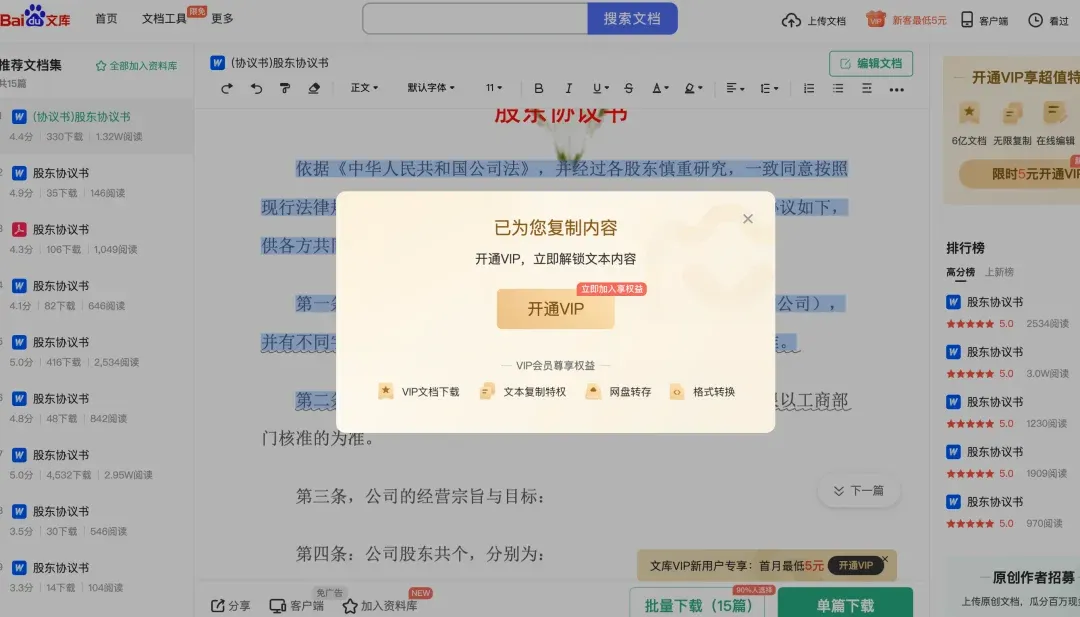
Task: Click the 开通VIP button in the popup
Action: [x=555, y=309]
